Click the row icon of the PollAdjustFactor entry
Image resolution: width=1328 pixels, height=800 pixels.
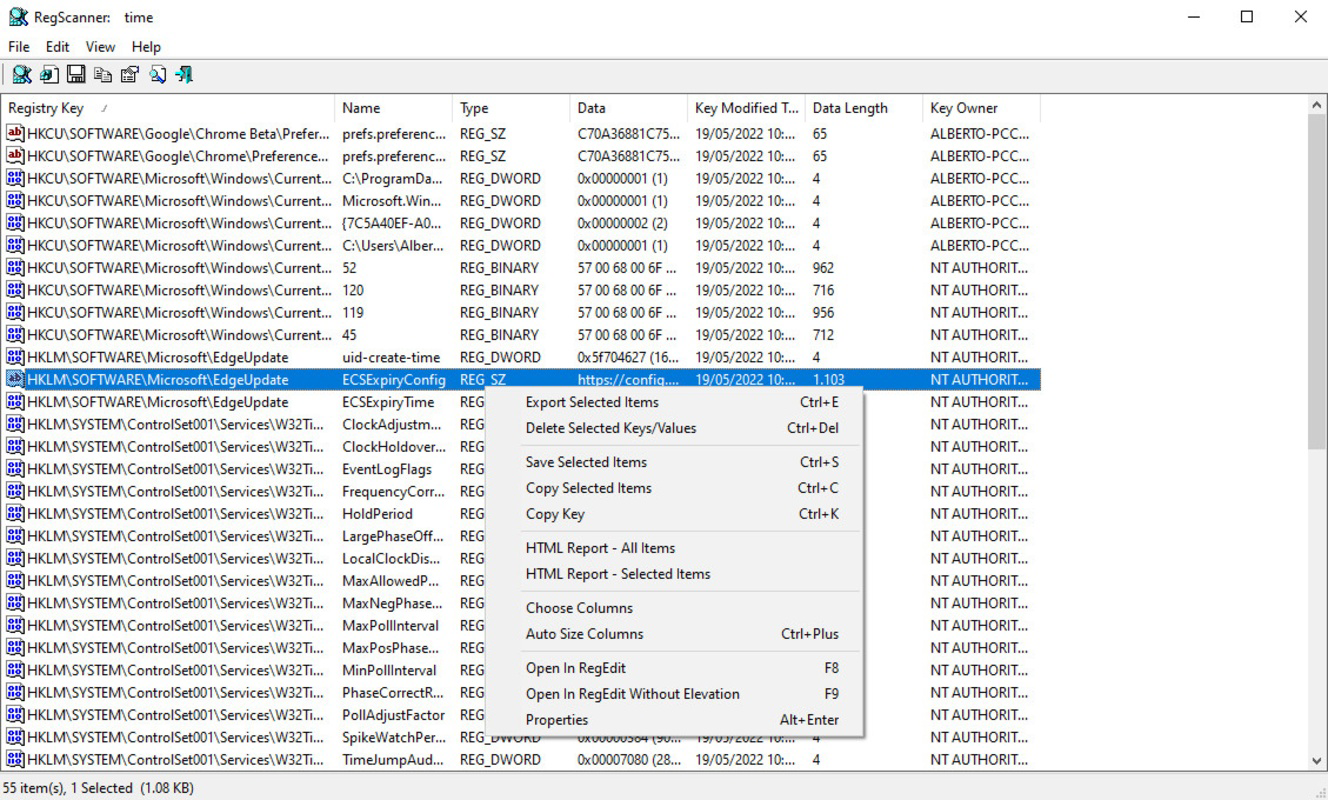click(15, 715)
